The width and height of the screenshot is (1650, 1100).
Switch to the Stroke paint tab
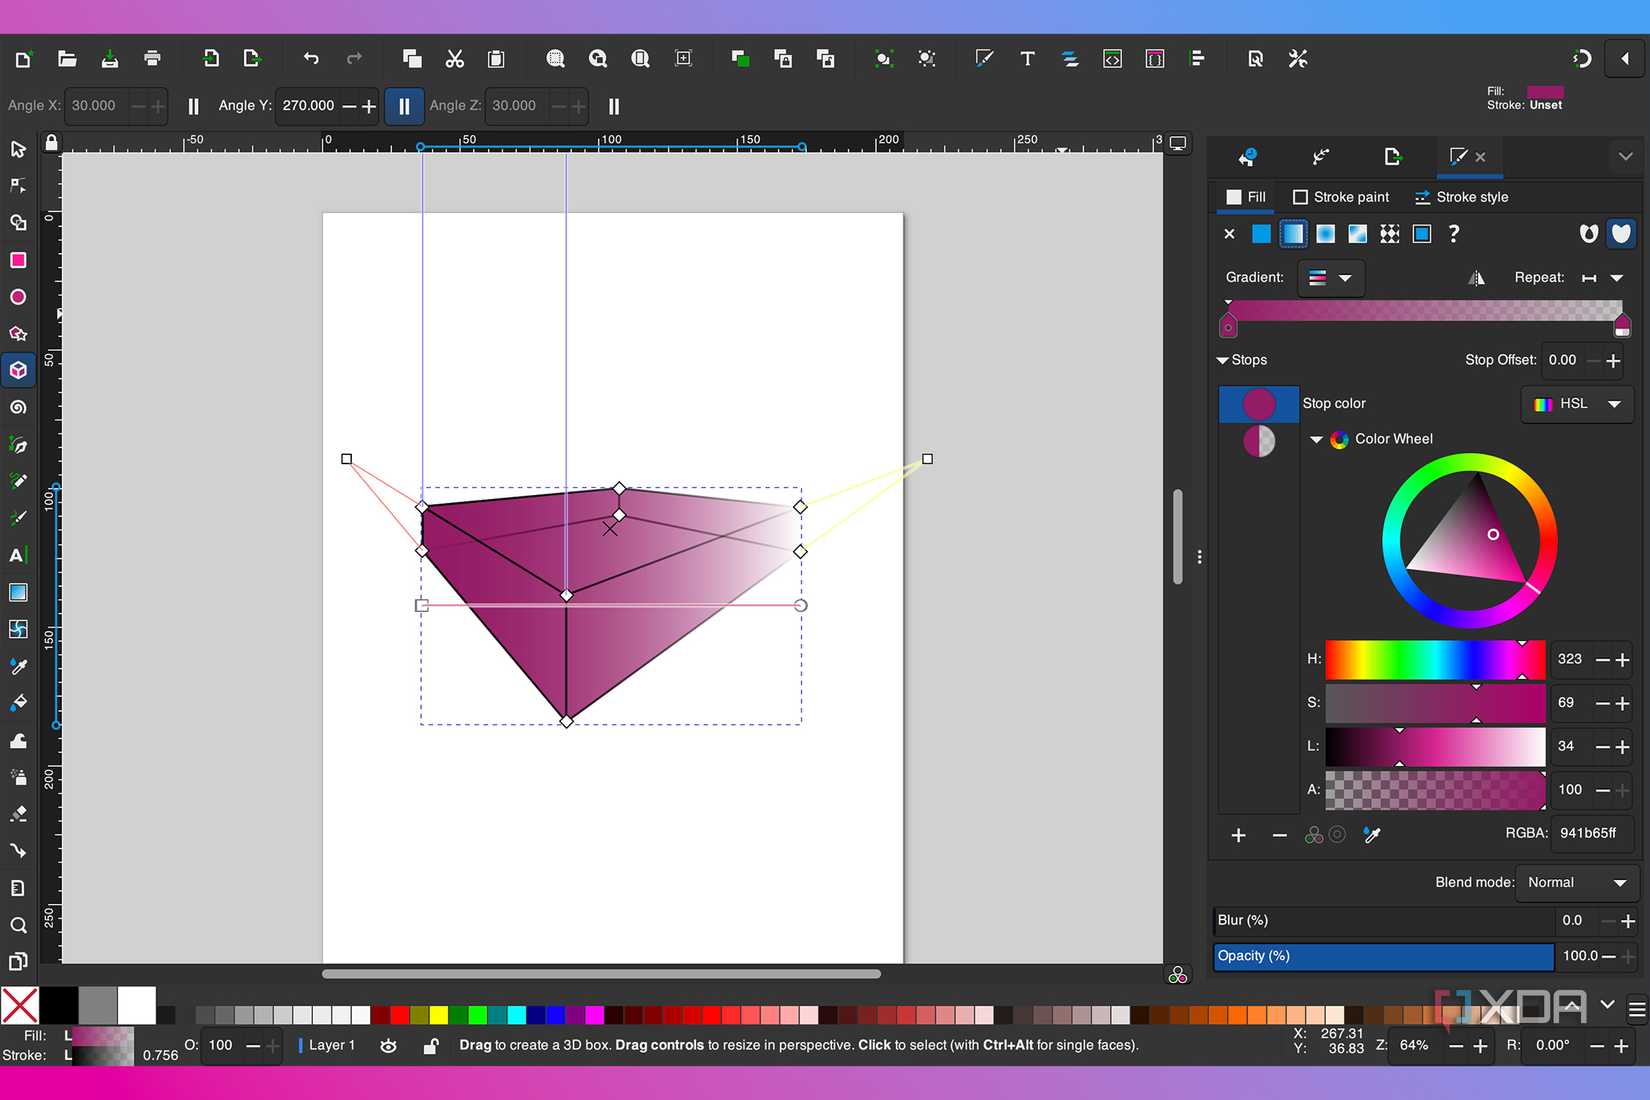1341,196
